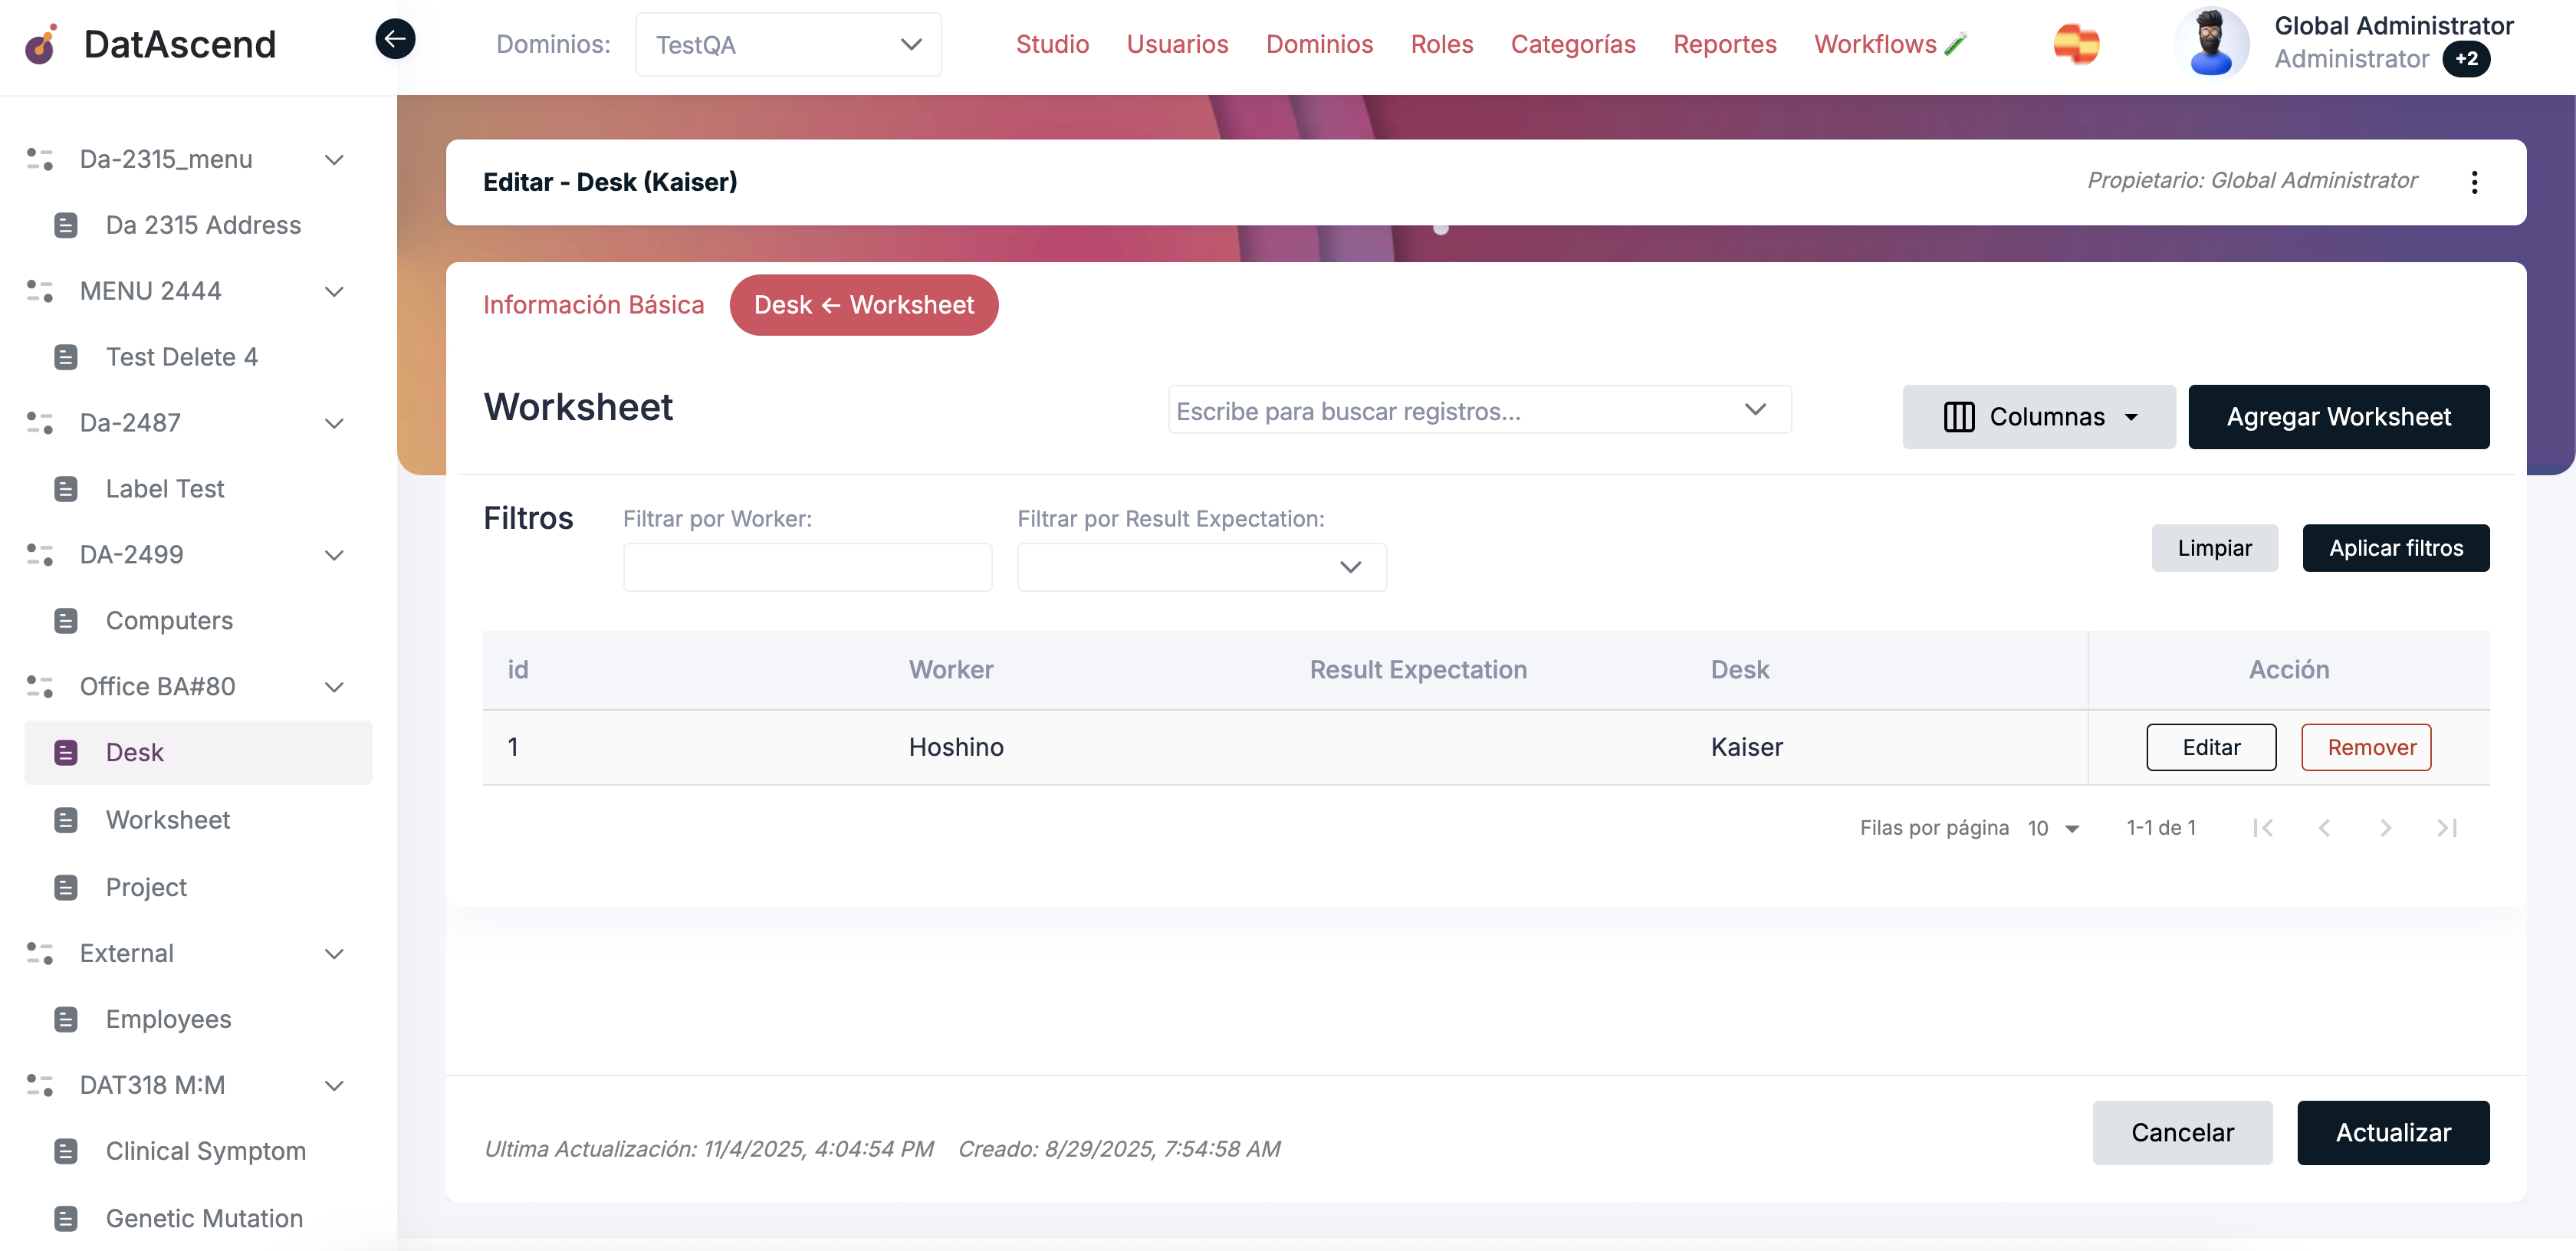The width and height of the screenshot is (2576, 1251).
Task: Click the Agregar Worksheet button
Action: coord(2339,417)
